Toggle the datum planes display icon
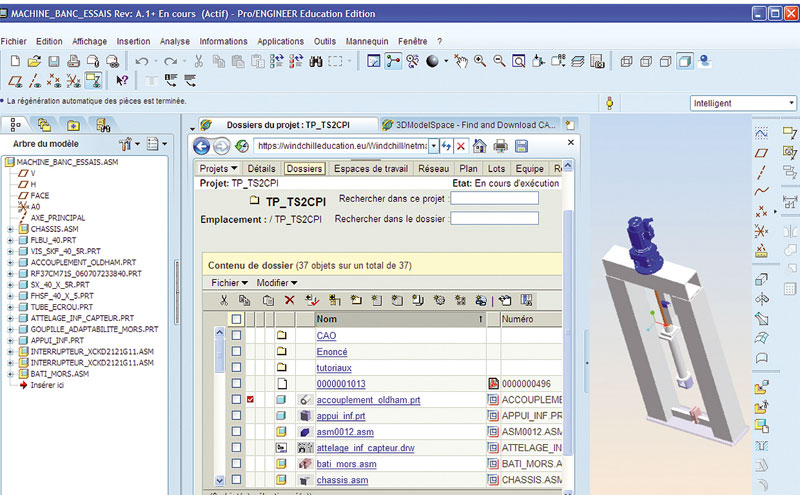Viewport: 800px width, 495px height. (x=15, y=80)
